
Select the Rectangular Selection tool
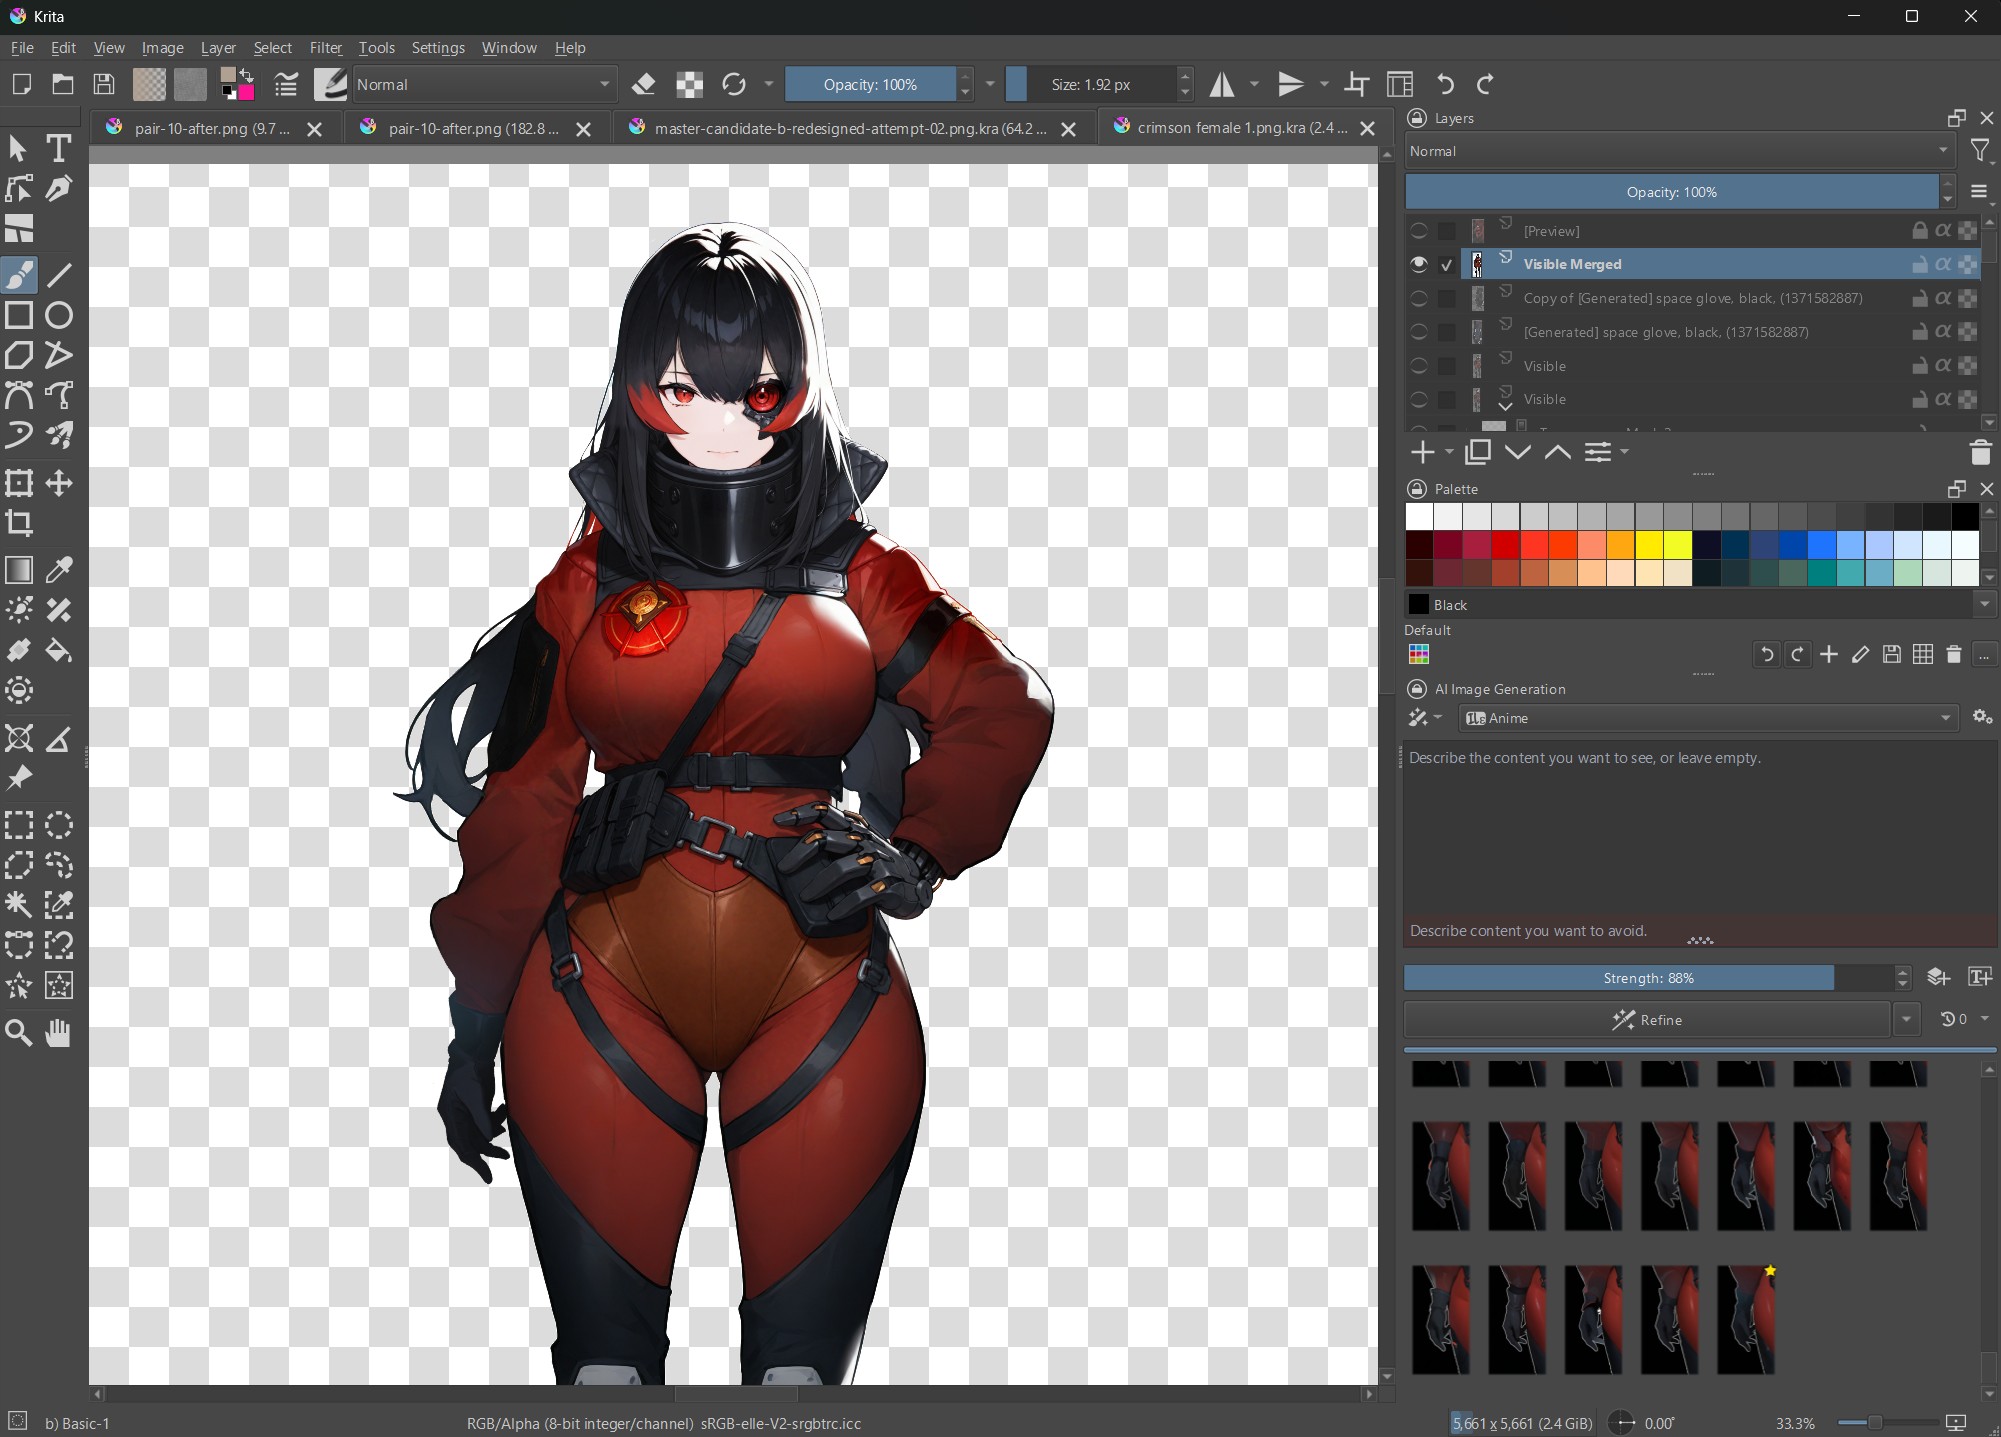click(19, 825)
